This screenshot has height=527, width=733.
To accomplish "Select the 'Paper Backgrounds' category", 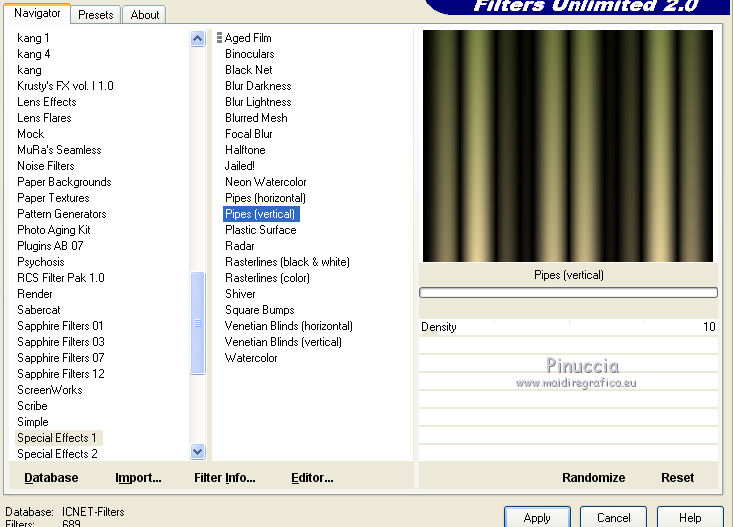I will pos(65,182).
